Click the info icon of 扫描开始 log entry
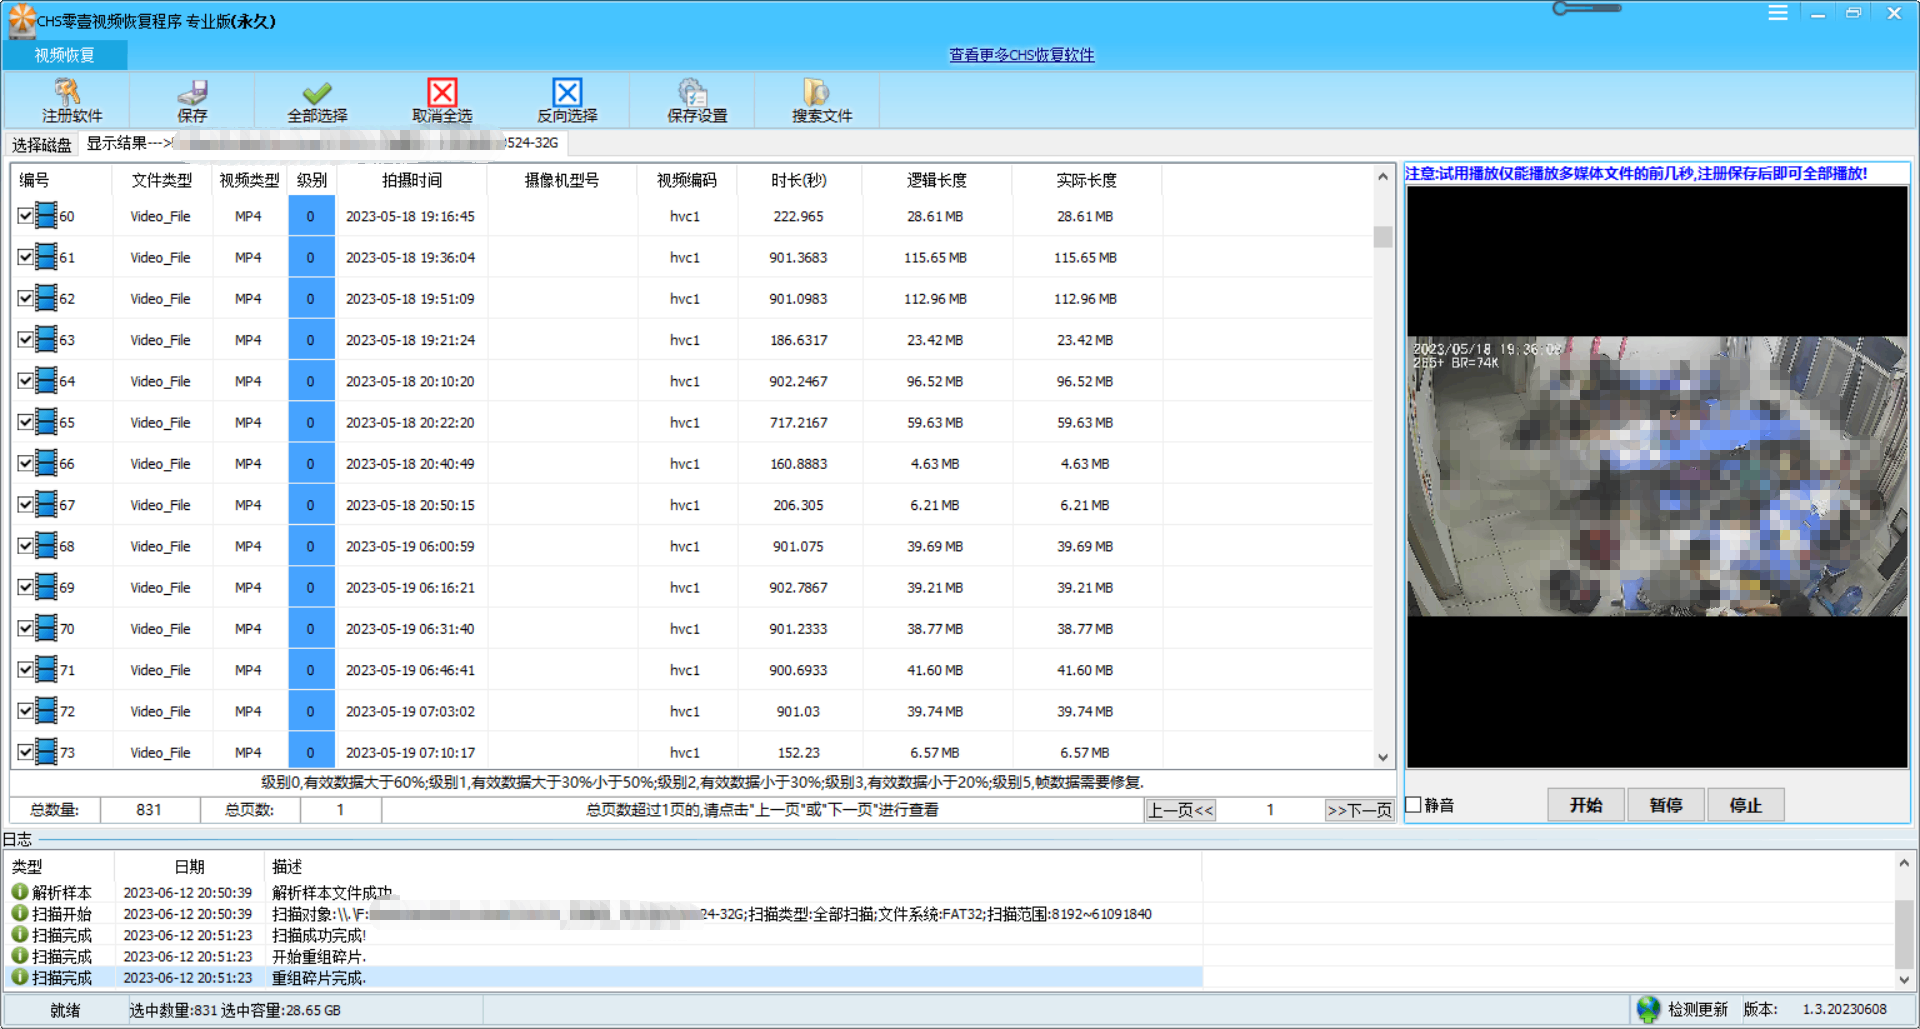The height and width of the screenshot is (1029, 1920). 19,913
